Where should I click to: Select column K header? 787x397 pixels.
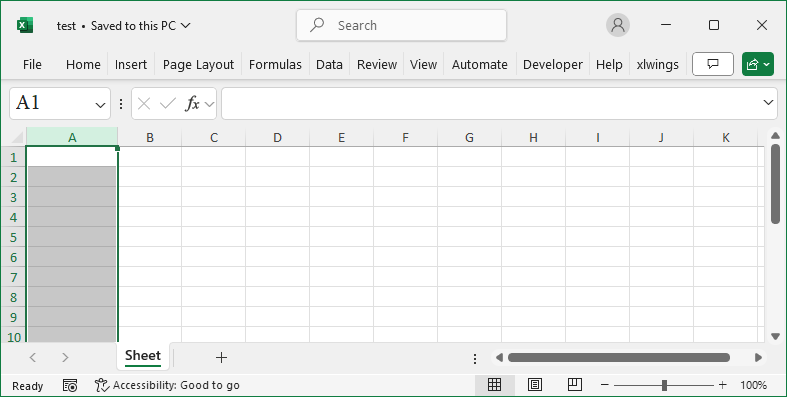(725, 138)
